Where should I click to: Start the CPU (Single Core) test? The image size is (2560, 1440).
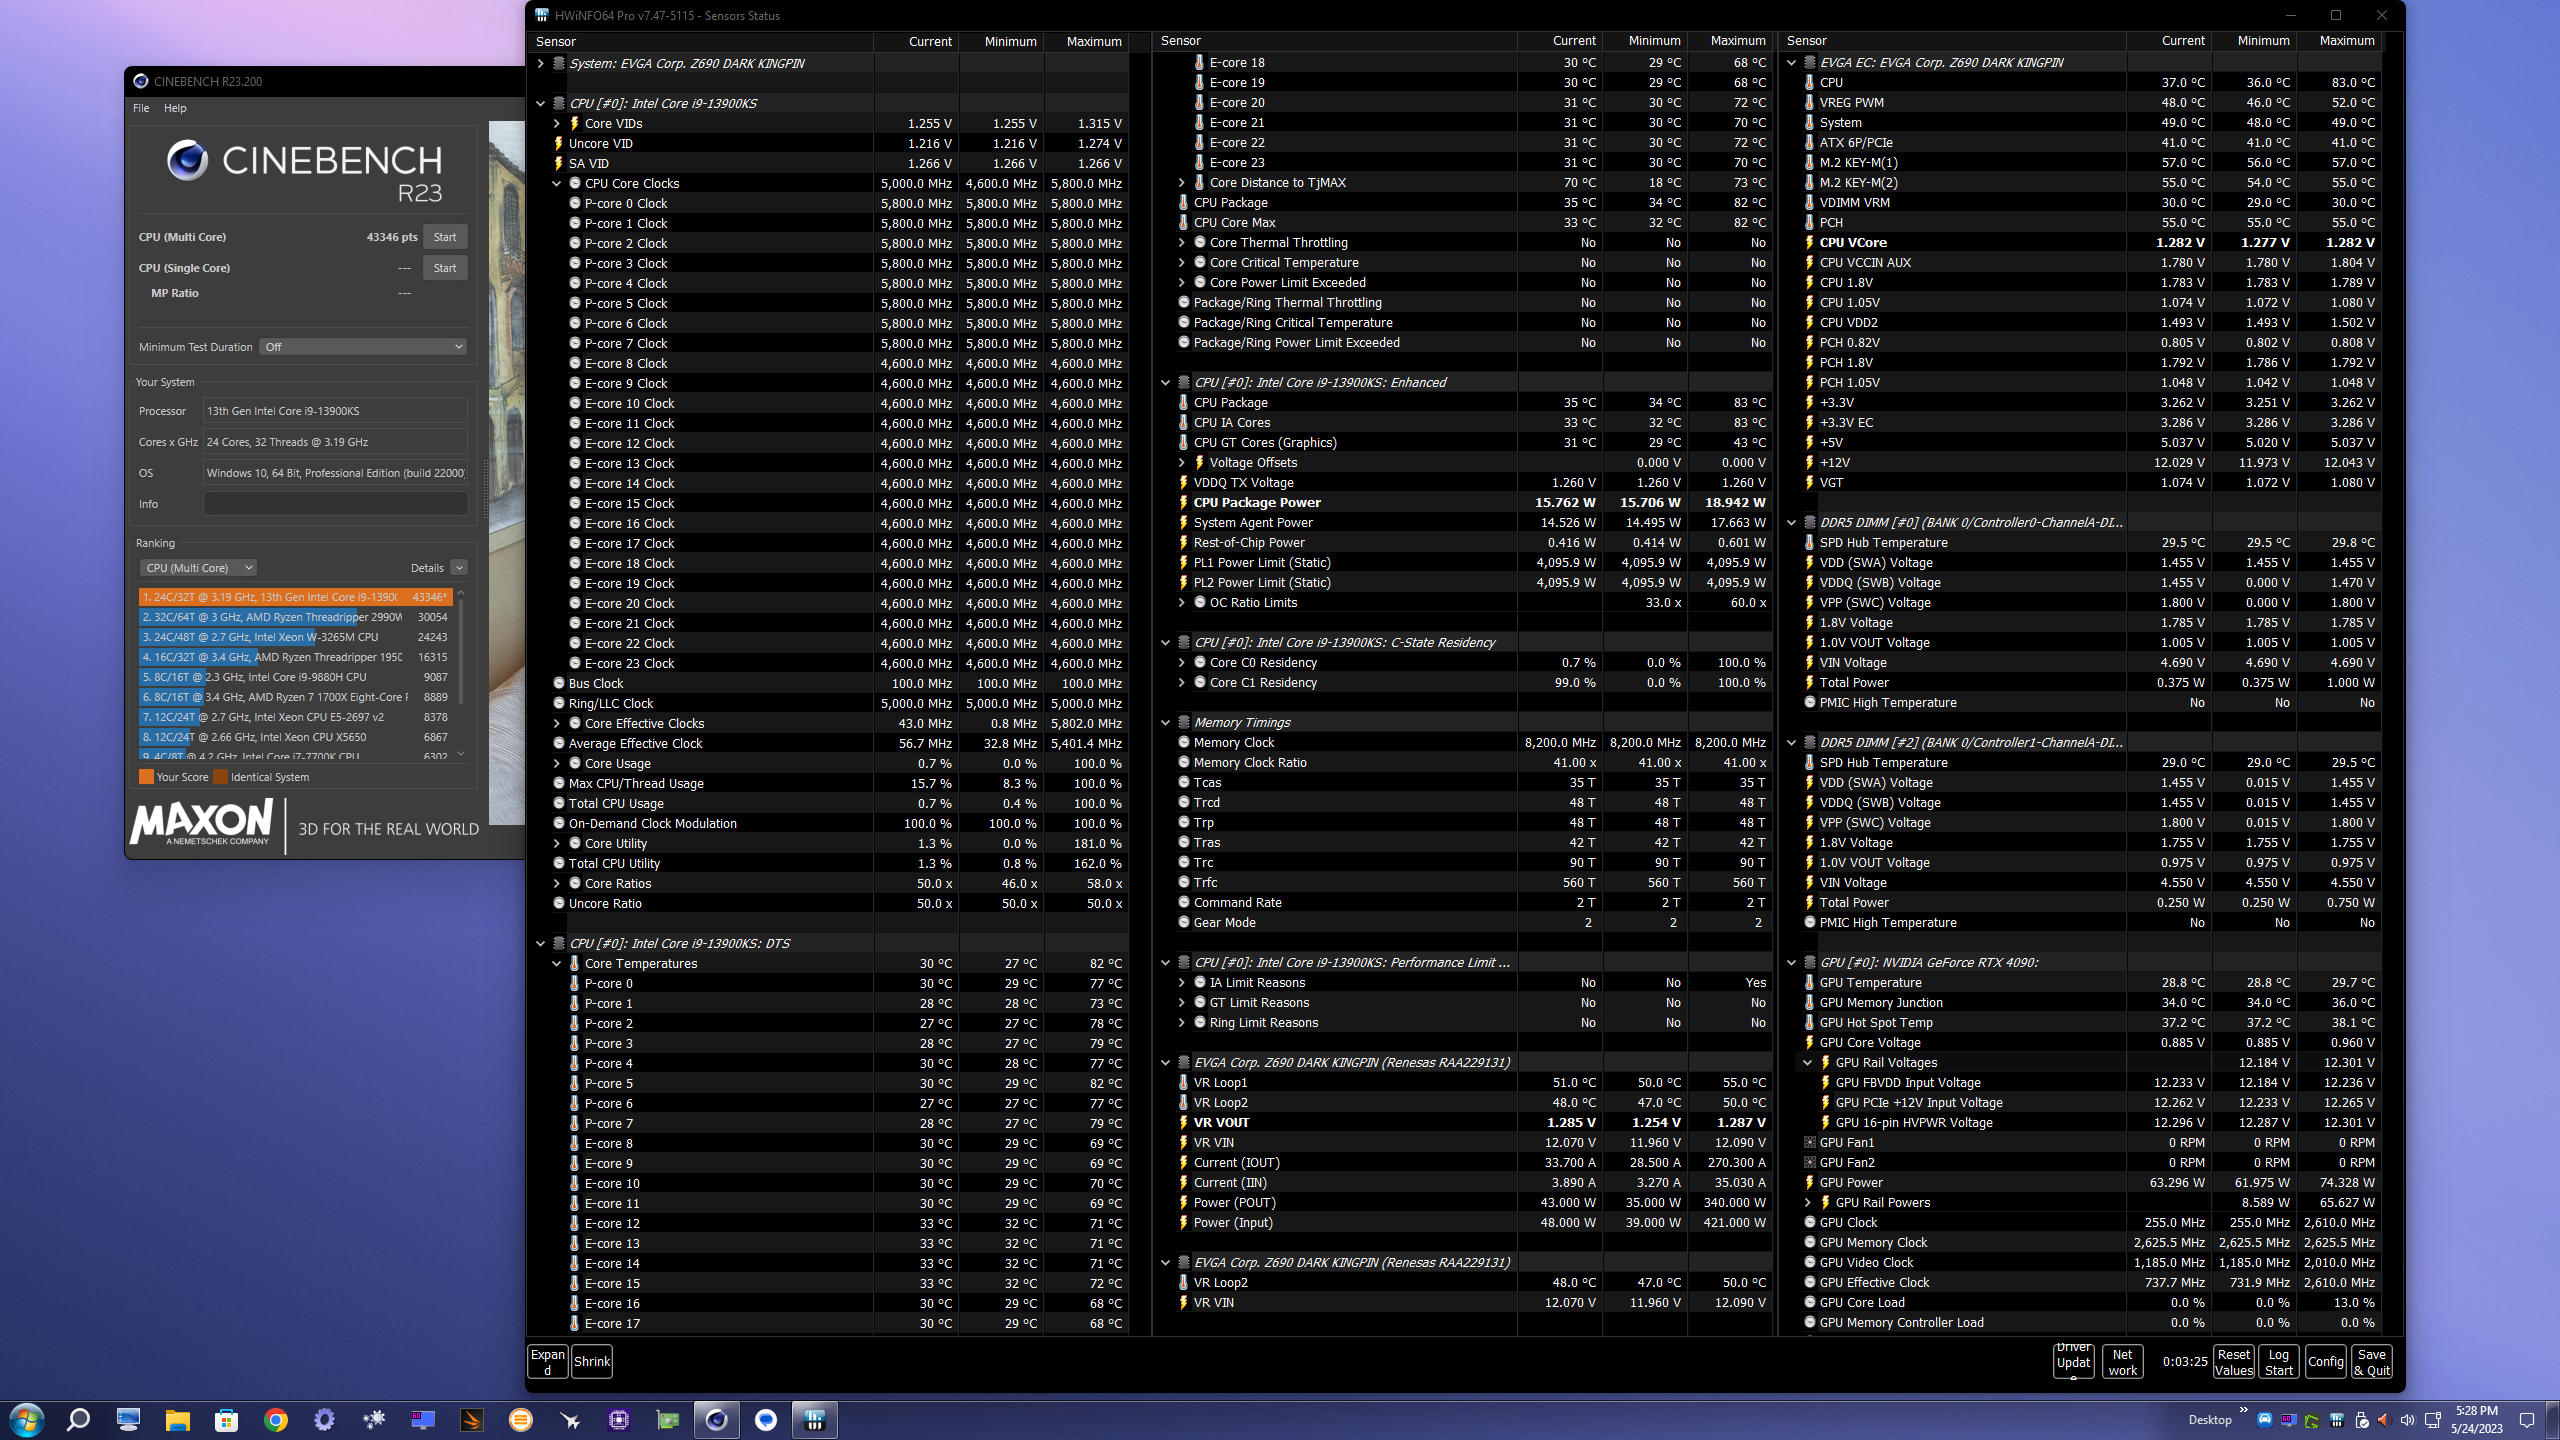445,268
